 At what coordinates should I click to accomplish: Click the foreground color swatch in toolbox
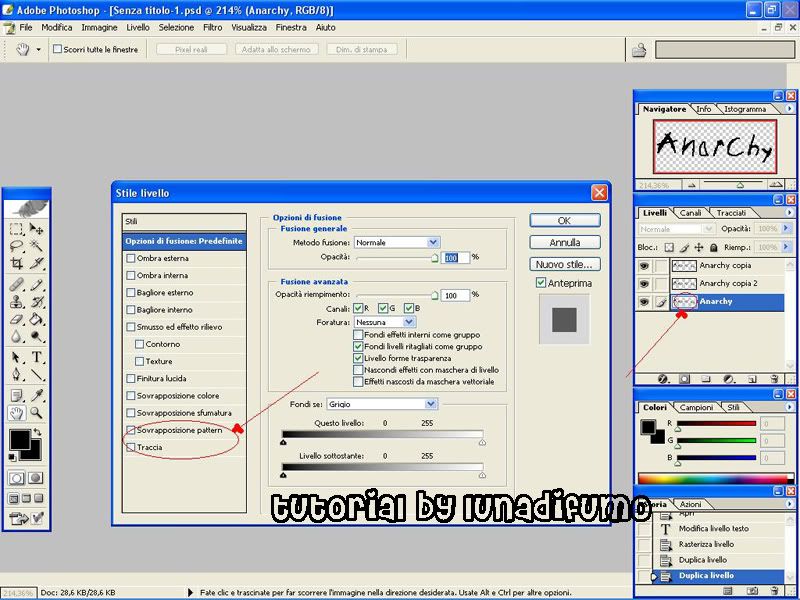(x=19, y=439)
